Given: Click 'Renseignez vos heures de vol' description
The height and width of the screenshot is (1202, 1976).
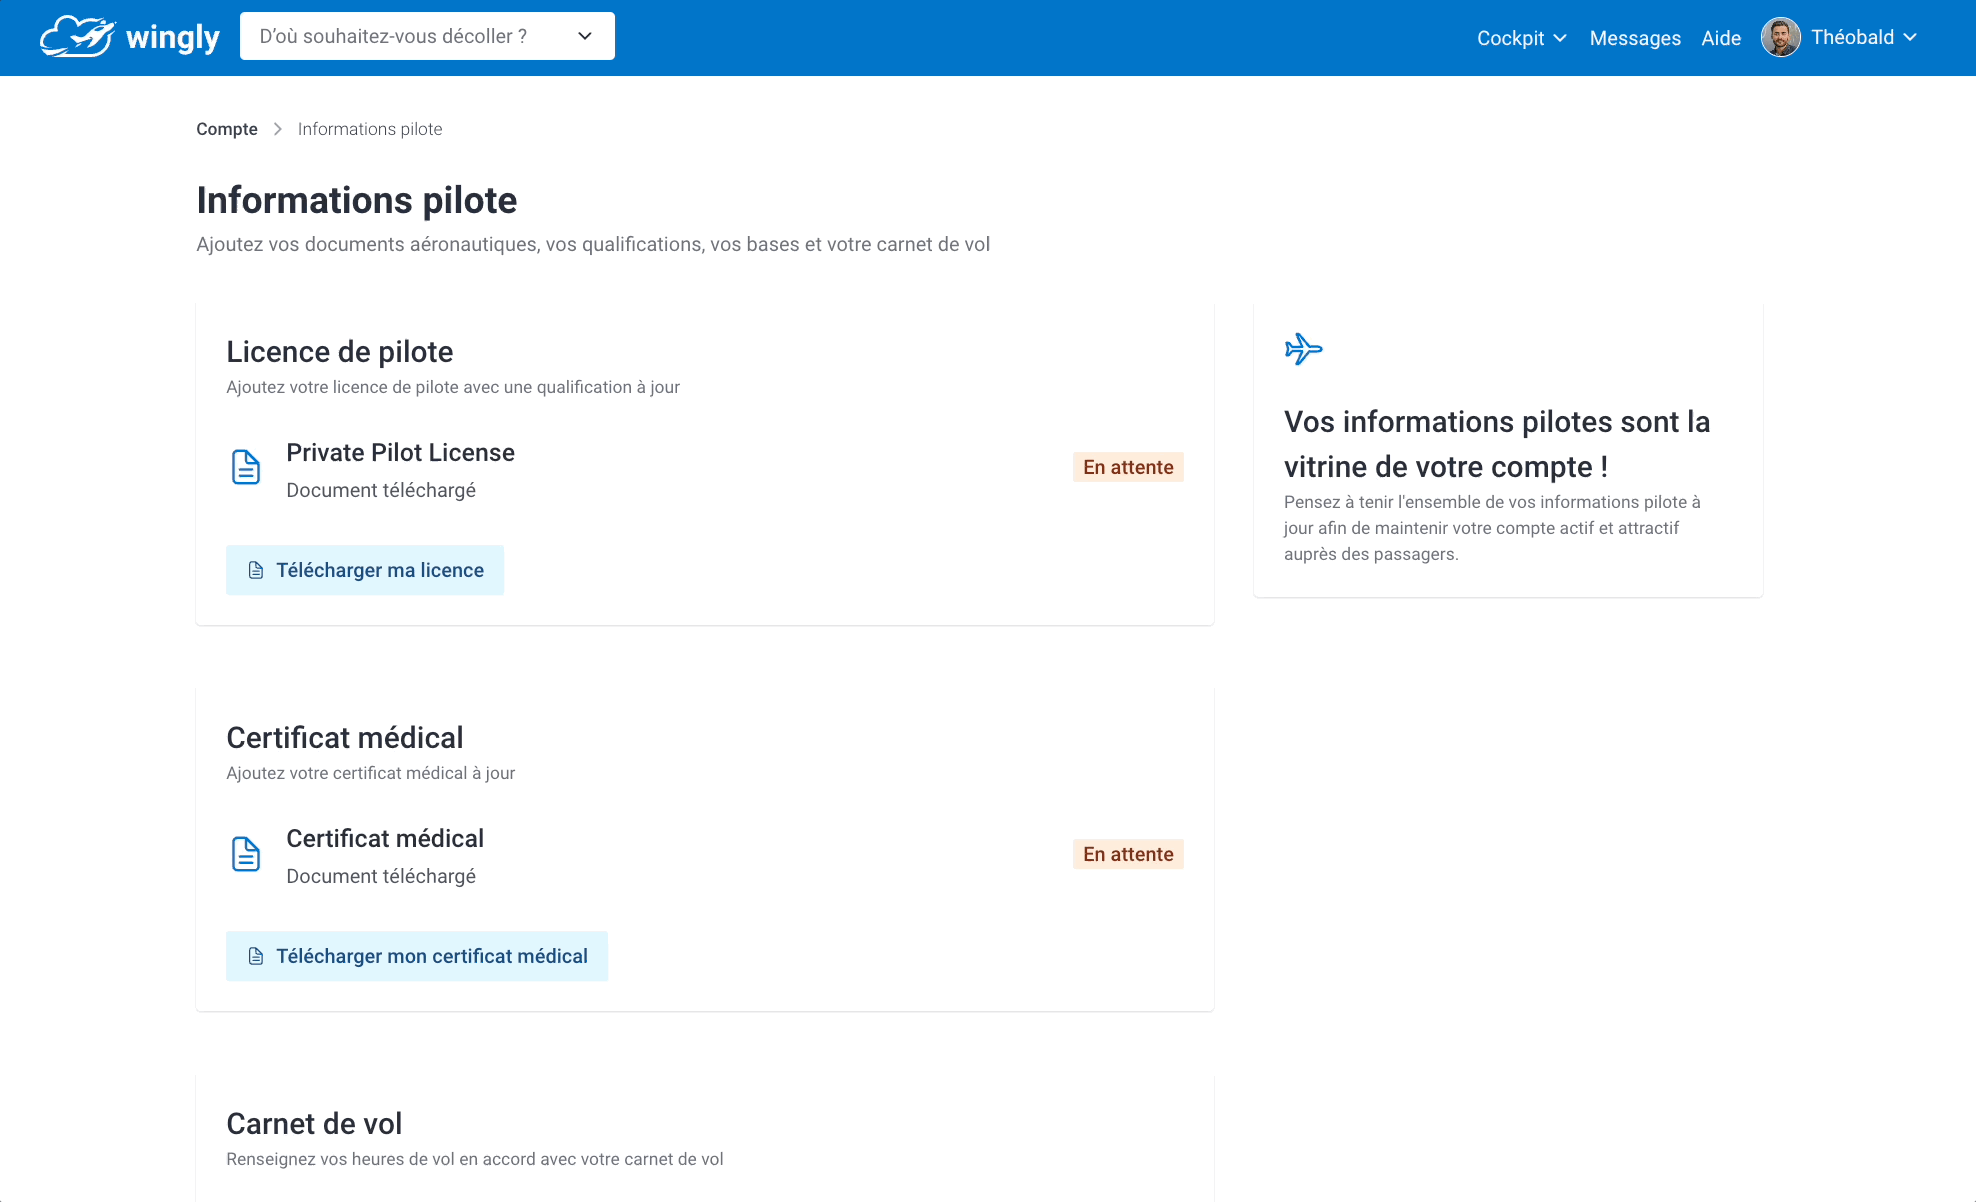Looking at the screenshot, I should click(x=475, y=1159).
